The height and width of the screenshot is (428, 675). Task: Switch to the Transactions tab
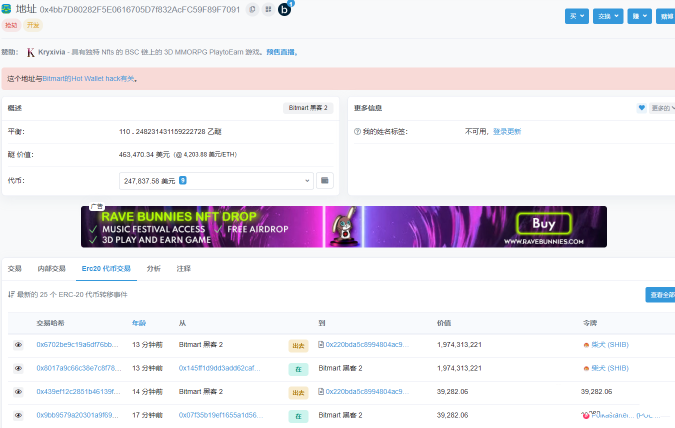[15, 269]
